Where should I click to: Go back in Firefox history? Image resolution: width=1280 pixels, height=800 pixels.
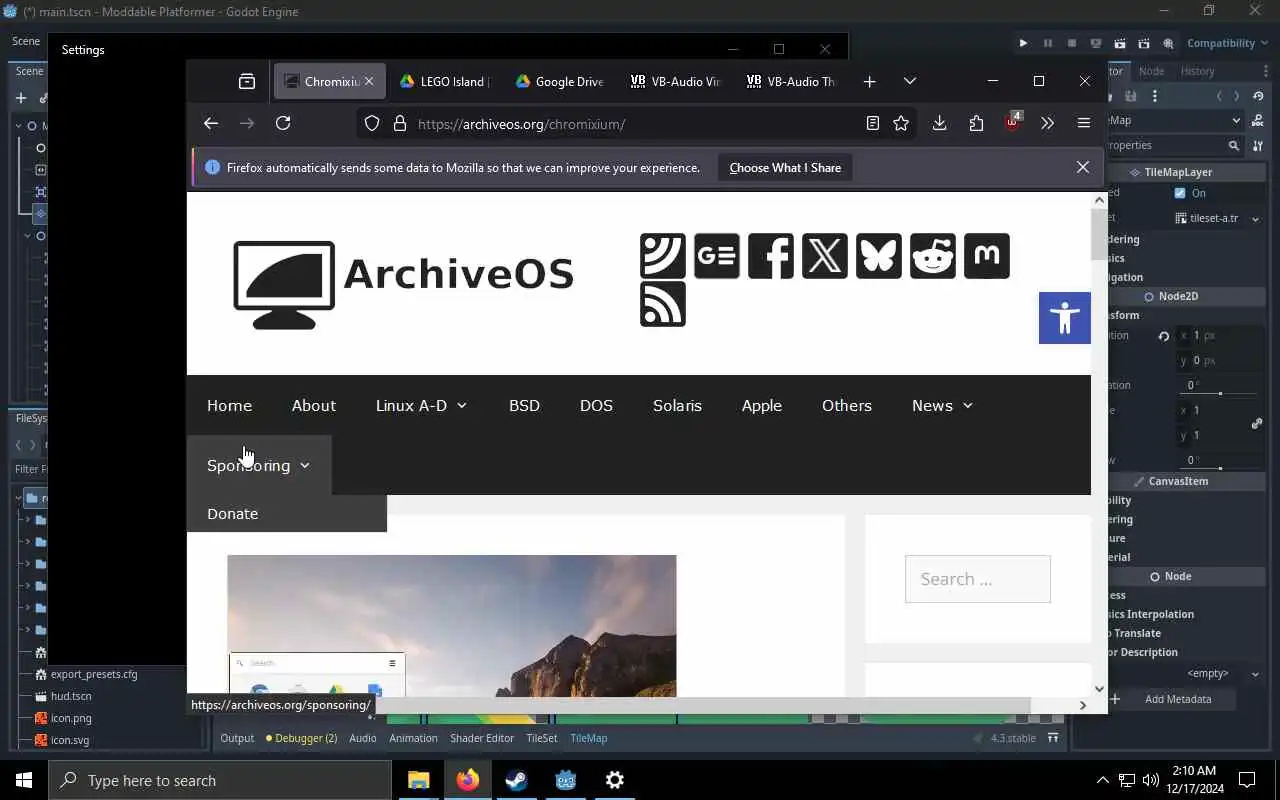tap(210, 123)
